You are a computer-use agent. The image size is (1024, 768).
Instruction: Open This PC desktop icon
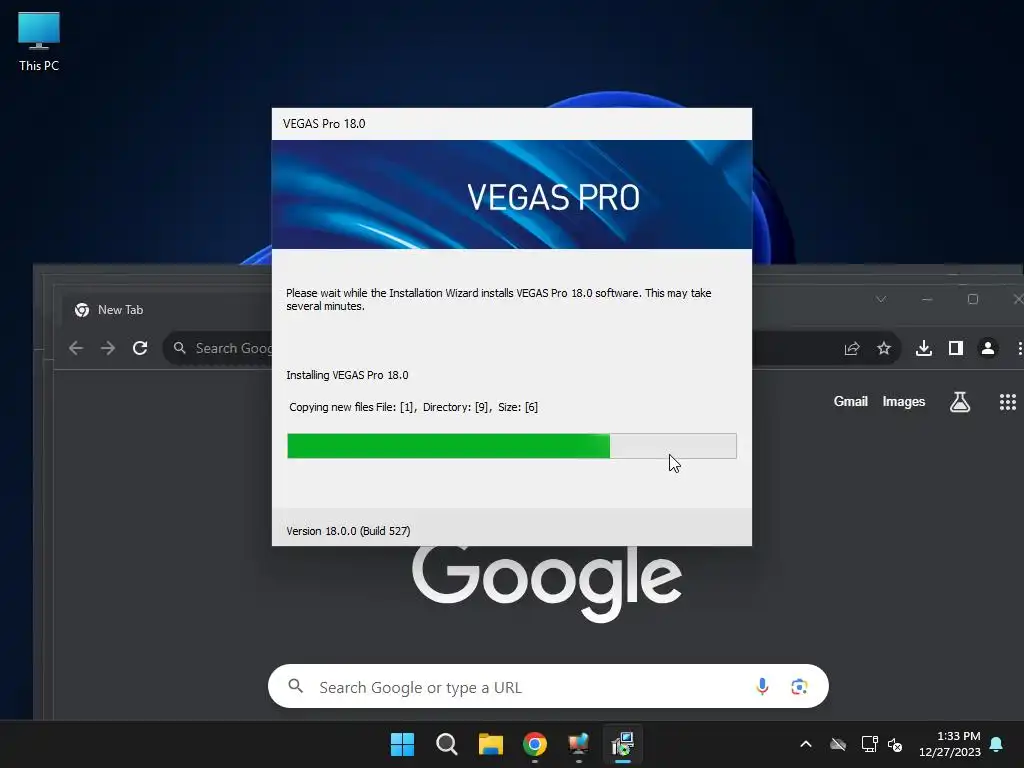click(39, 41)
